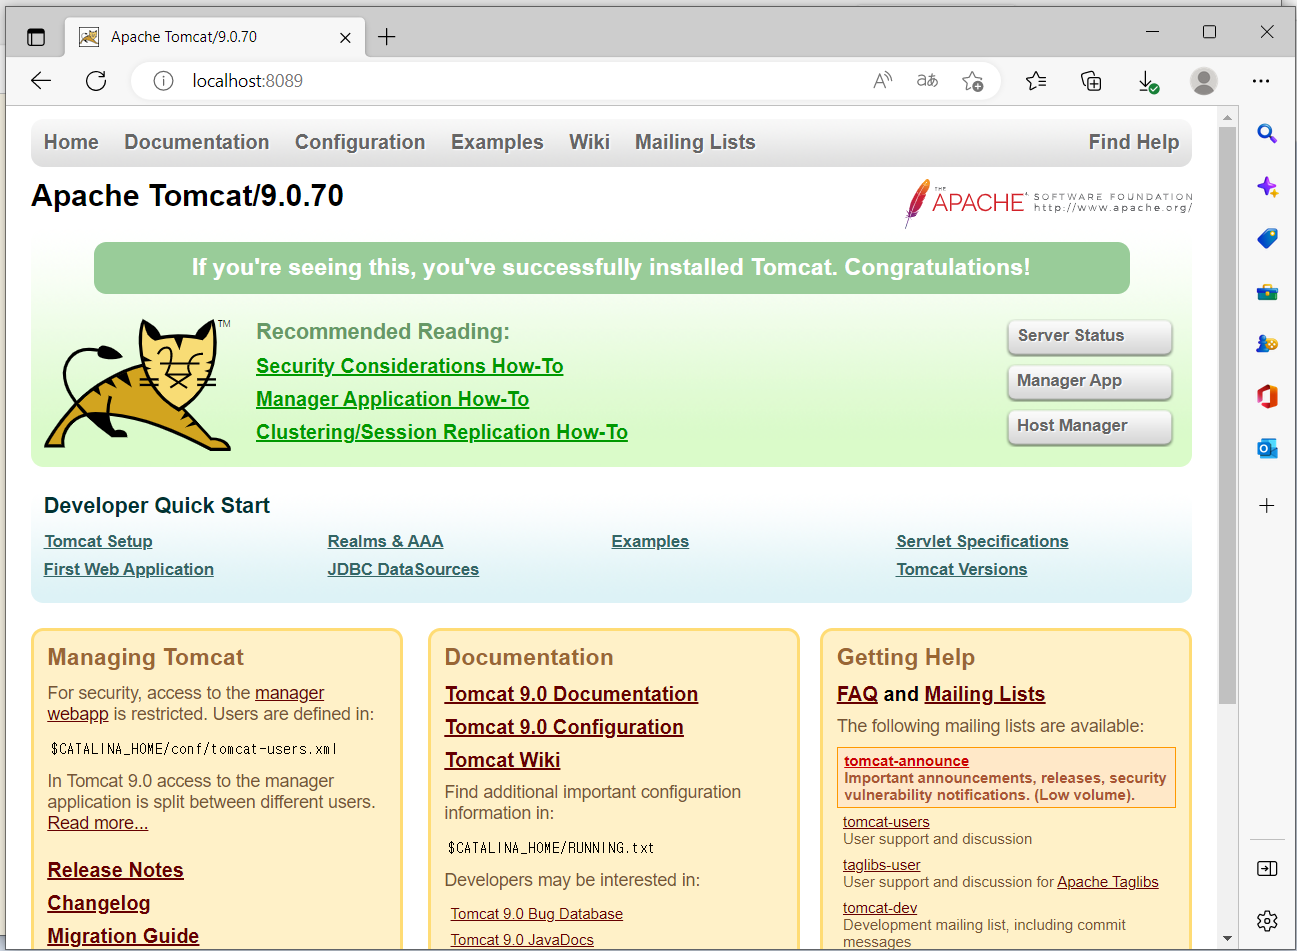Open Settings and more ellipsis menu
The height and width of the screenshot is (951, 1297).
(x=1261, y=81)
